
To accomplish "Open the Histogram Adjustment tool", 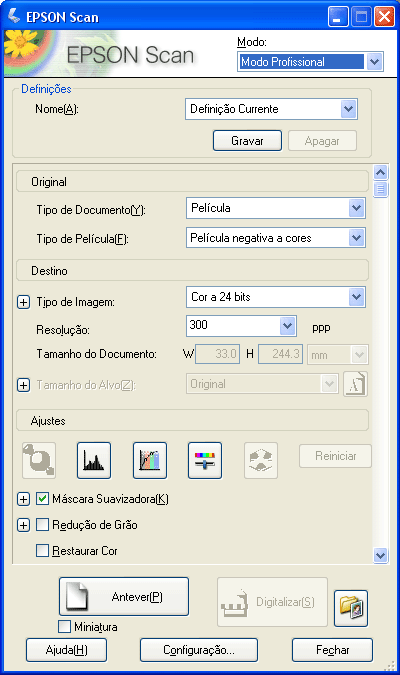I will [94, 460].
